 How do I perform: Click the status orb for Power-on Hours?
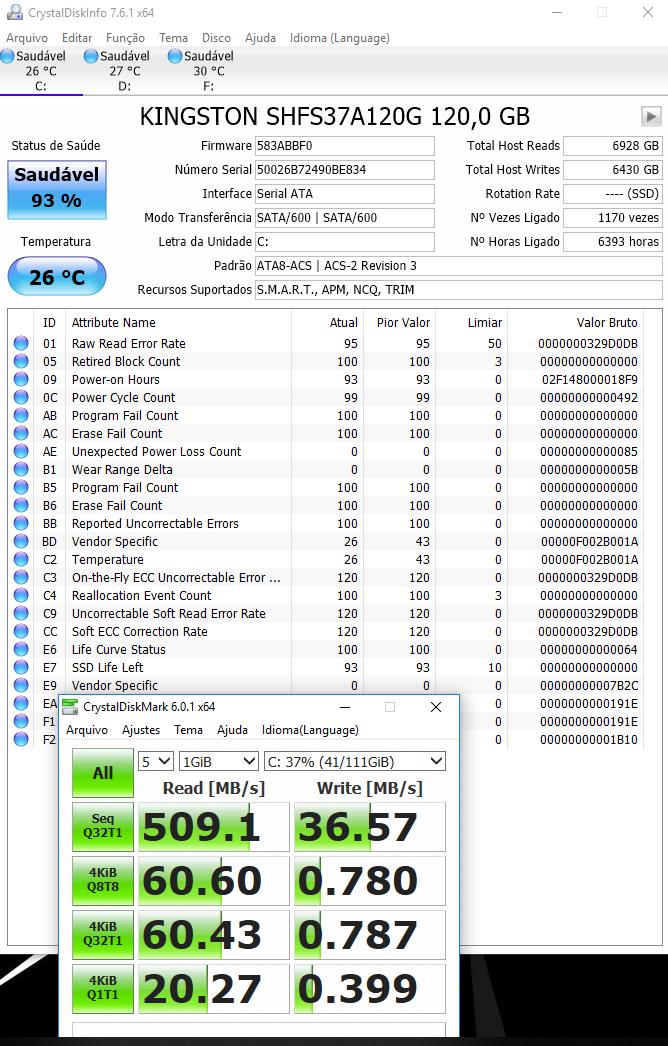point(21,380)
